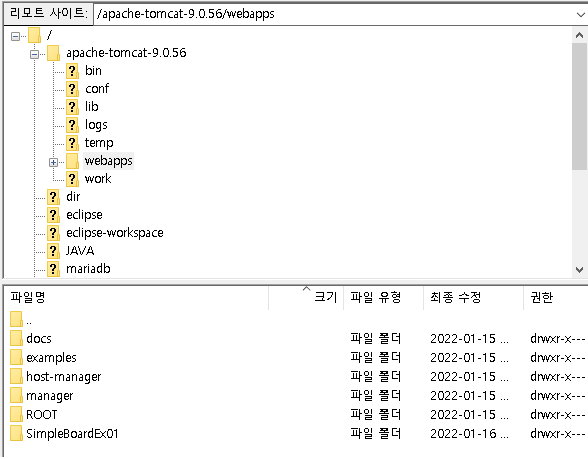Click the manager folder icon in file list
Image resolution: width=588 pixels, height=459 pixels.
coord(16,395)
